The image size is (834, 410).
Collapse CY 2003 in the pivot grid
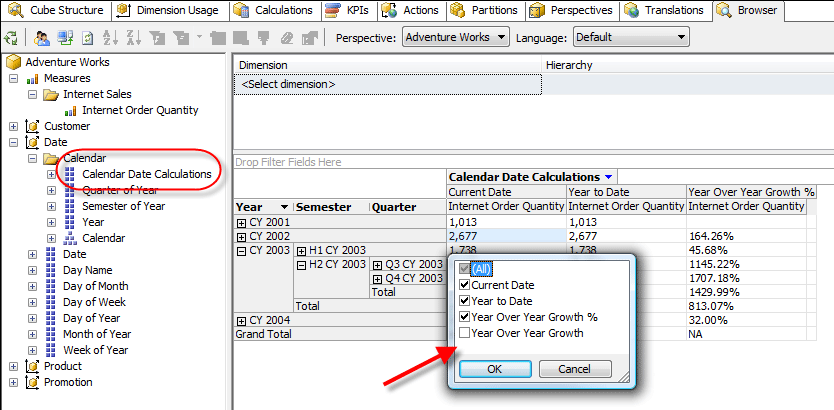point(241,250)
